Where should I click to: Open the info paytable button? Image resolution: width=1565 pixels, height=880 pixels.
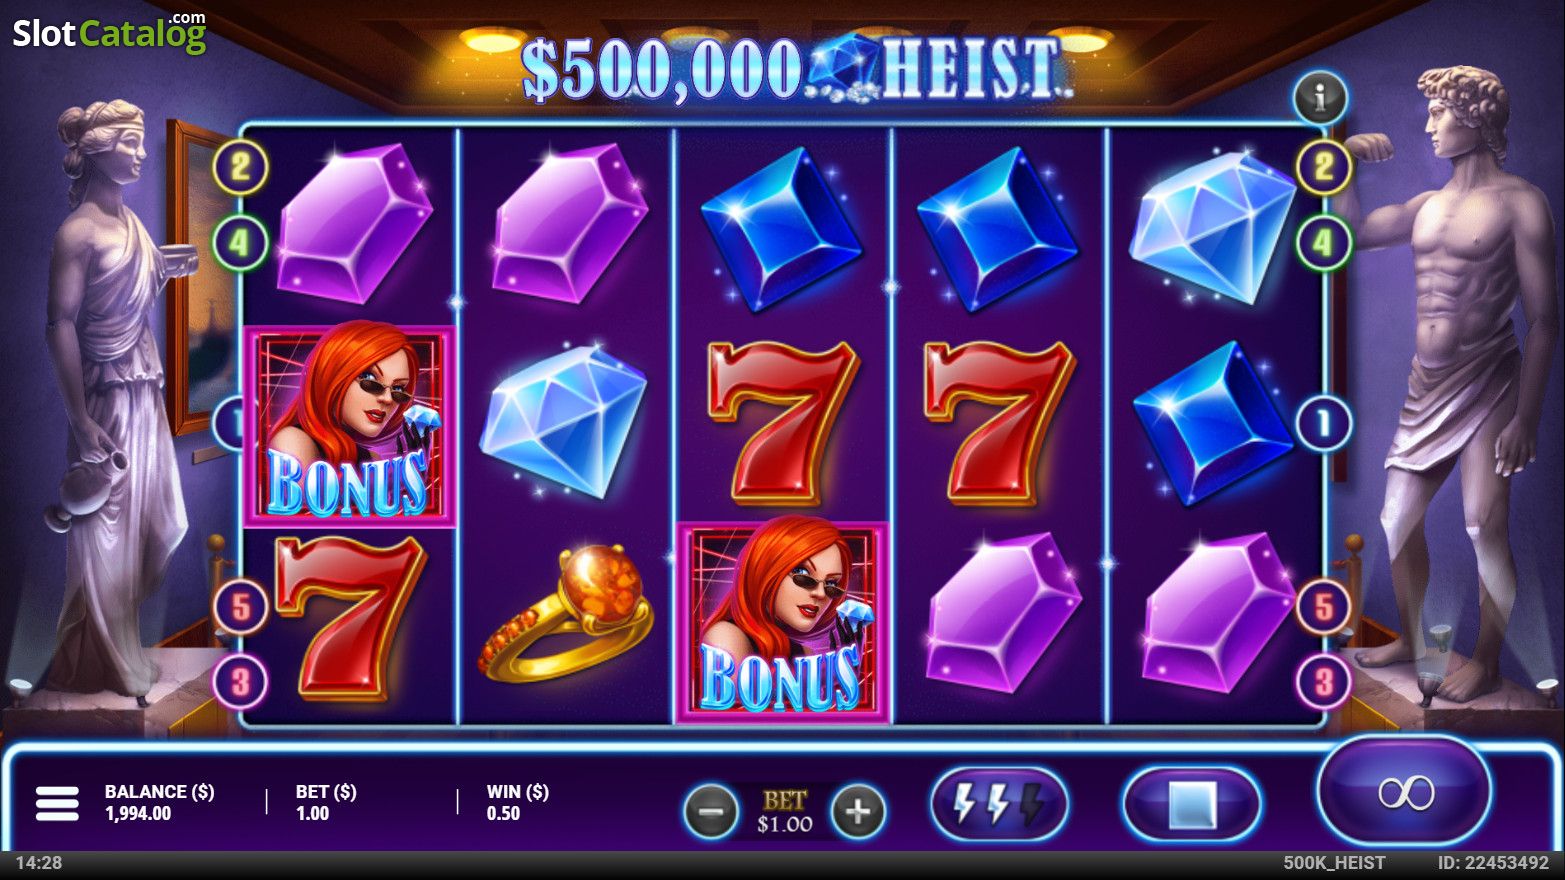pyautogui.click(x=1321, y=97)
